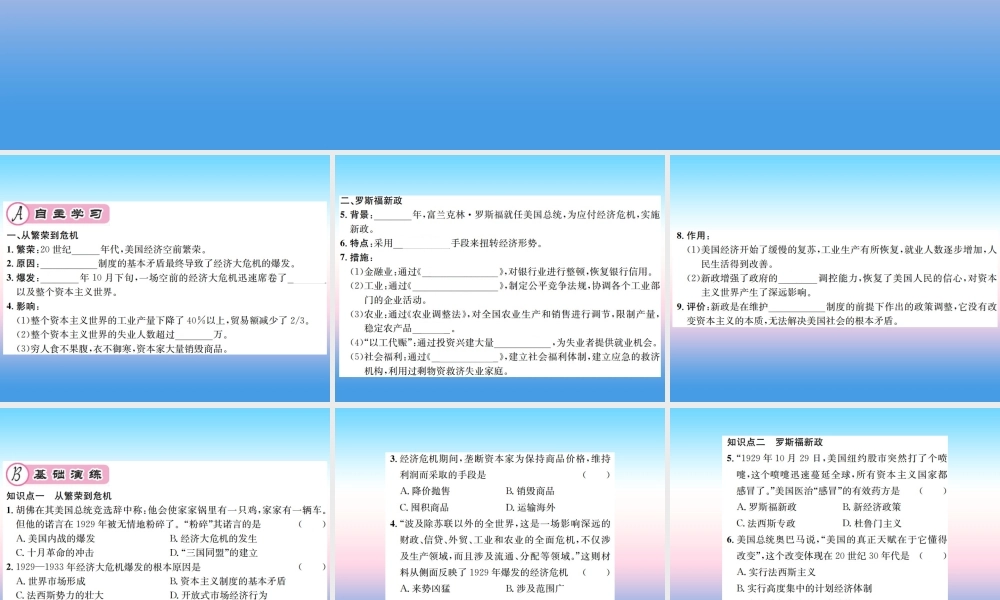1000x600 pixels.
Task: Choose option D. "三国同盟"的建立
Action: tap(214, 553)
